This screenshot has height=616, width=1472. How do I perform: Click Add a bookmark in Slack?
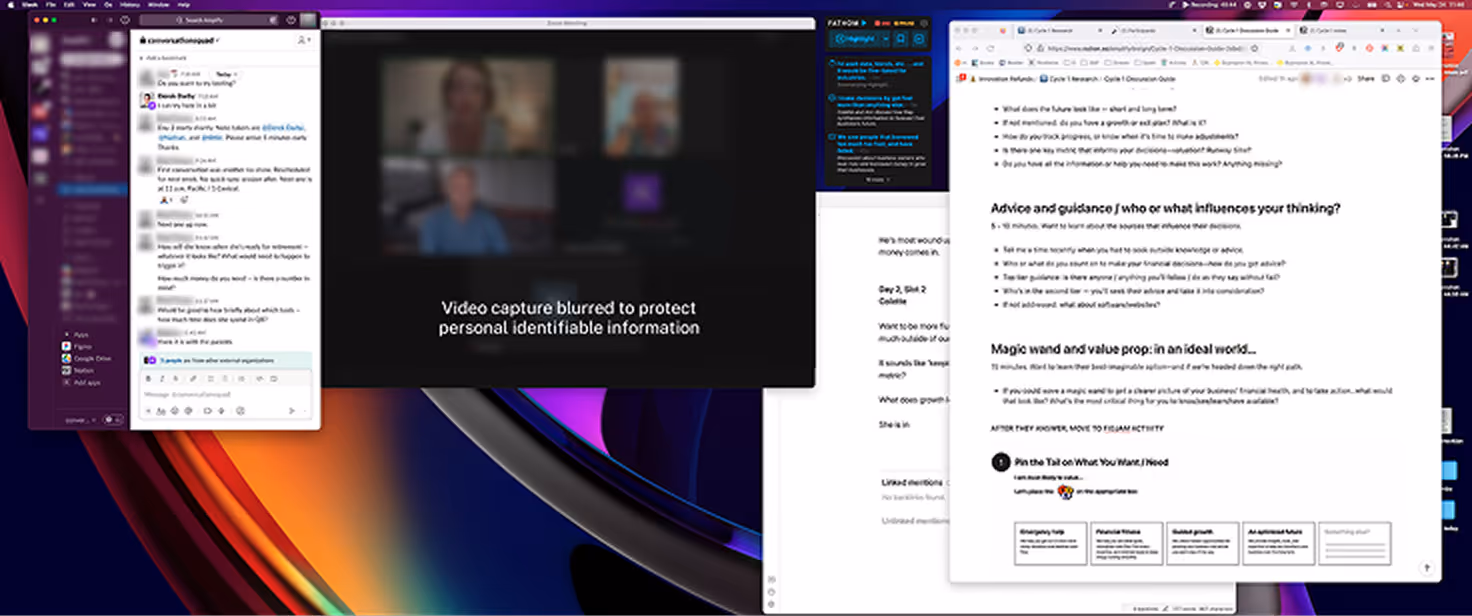pyautogui.click(x=164, y=59)
